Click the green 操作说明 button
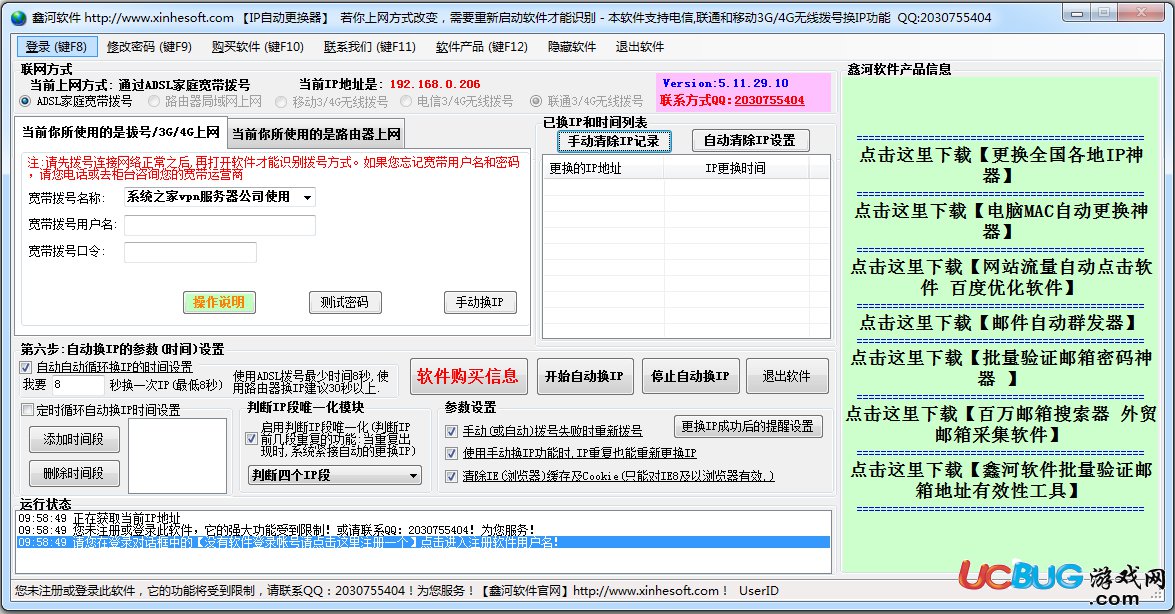 coord(219,302)
